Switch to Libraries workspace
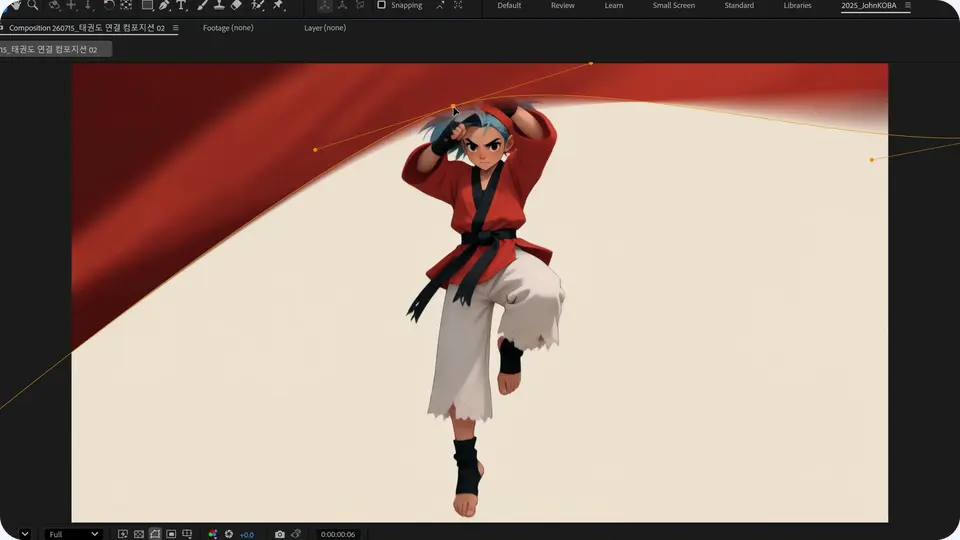 click(x=797, y=5)
